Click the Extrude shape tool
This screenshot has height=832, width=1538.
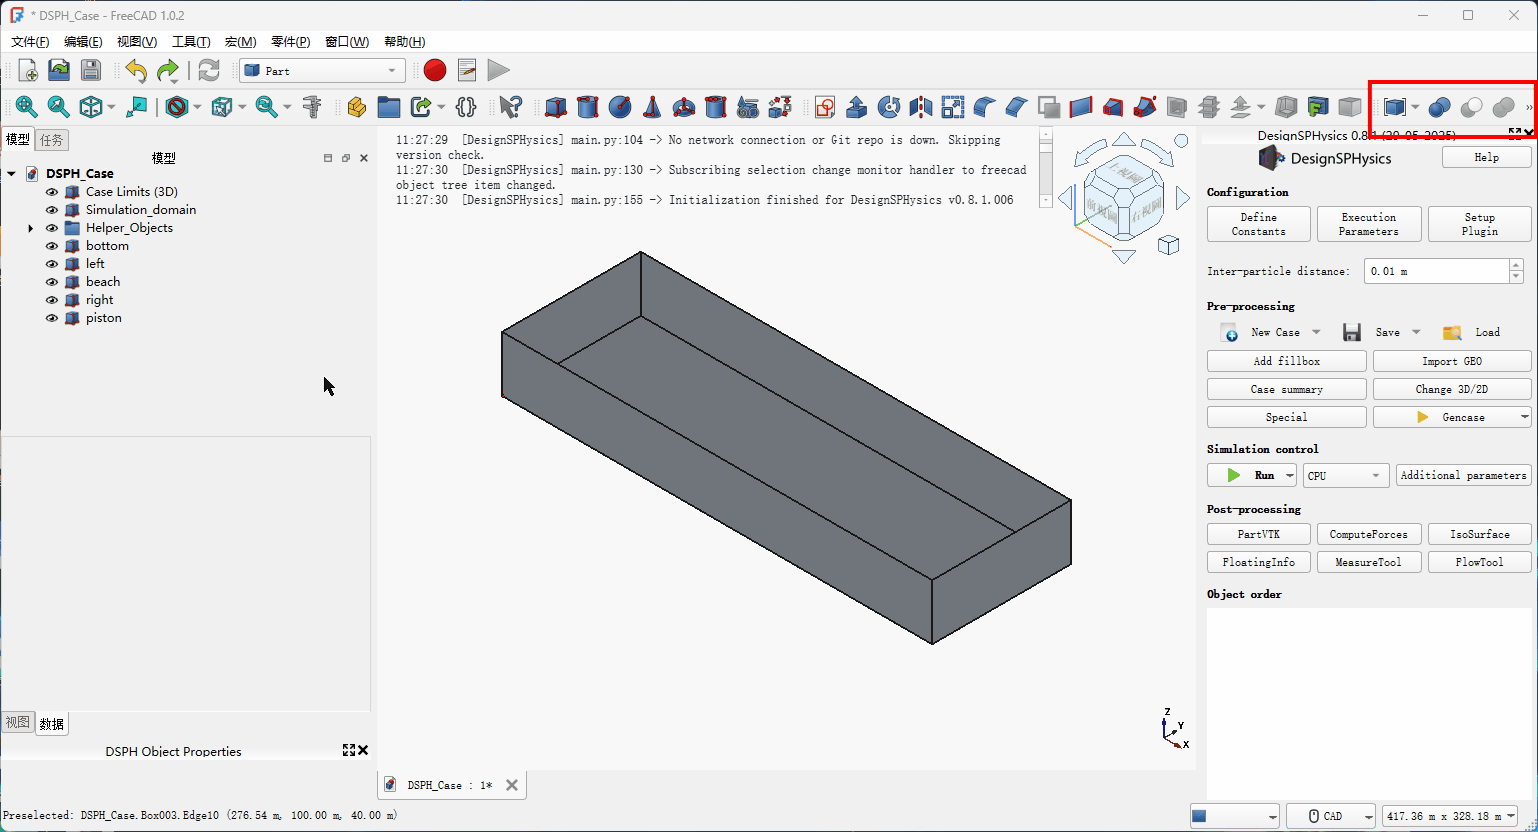[857, 107]
